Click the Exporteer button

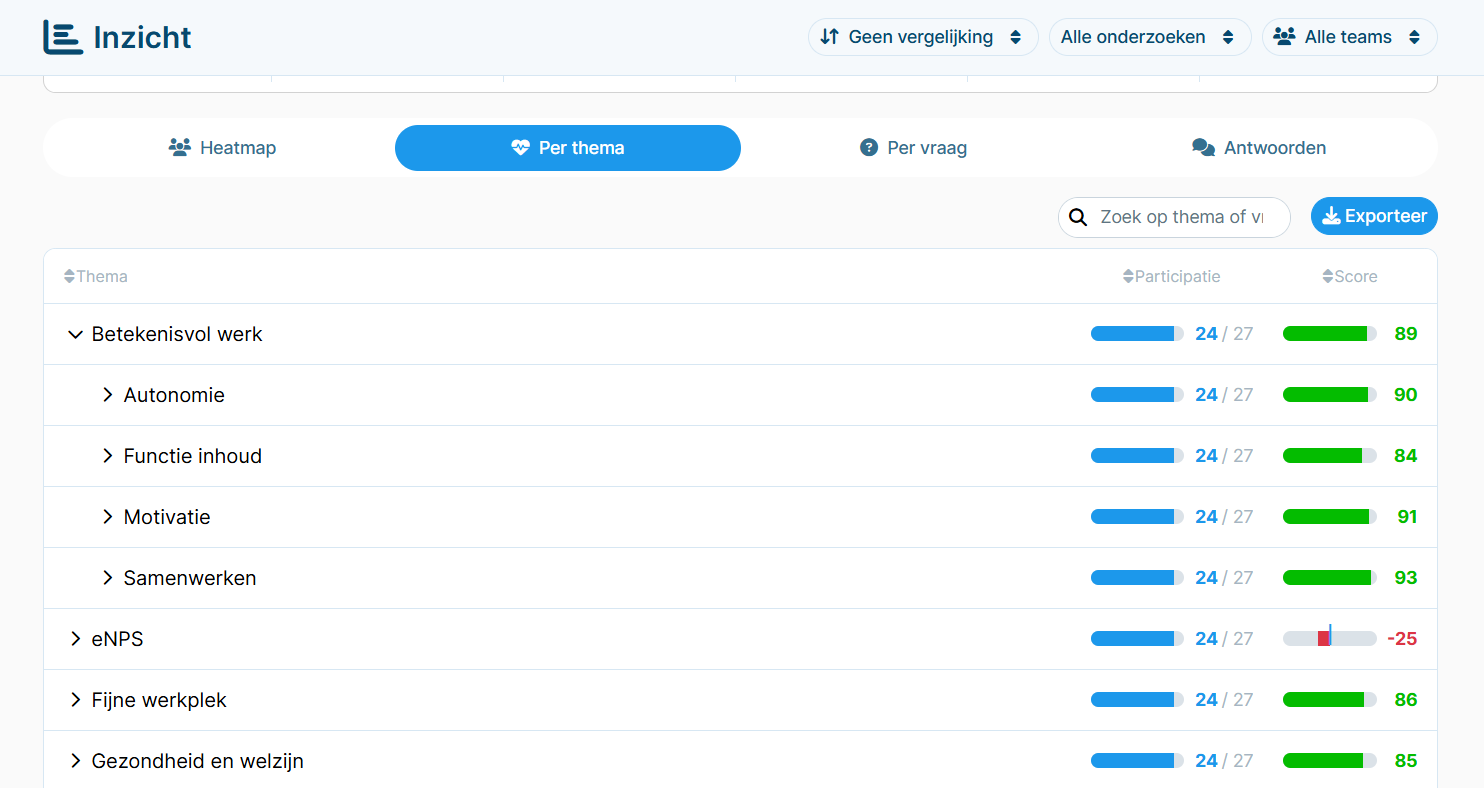[1374, 216]
